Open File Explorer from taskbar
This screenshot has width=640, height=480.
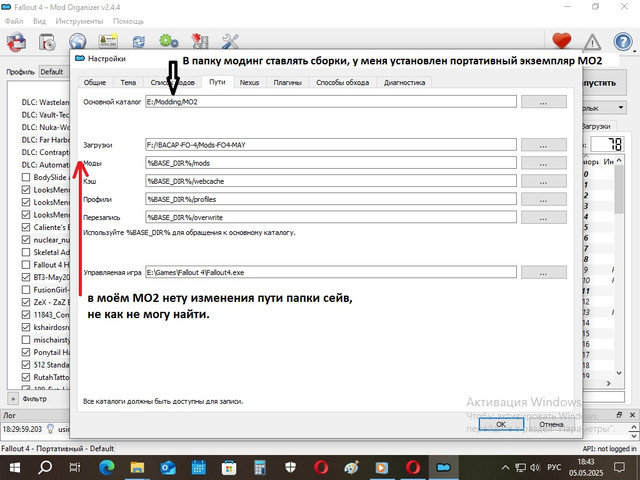point(137,467)
